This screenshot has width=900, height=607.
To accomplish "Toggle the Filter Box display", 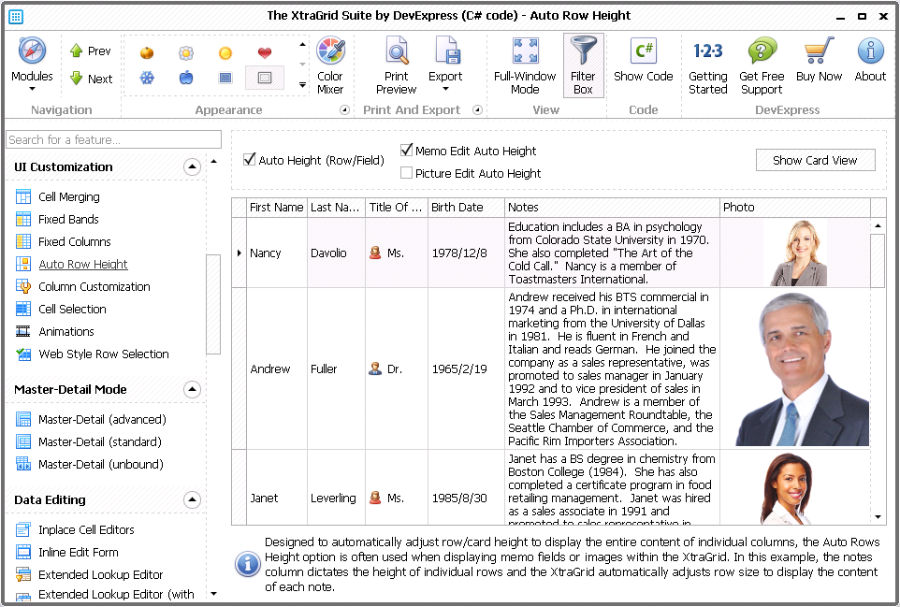I will point(583,63).
